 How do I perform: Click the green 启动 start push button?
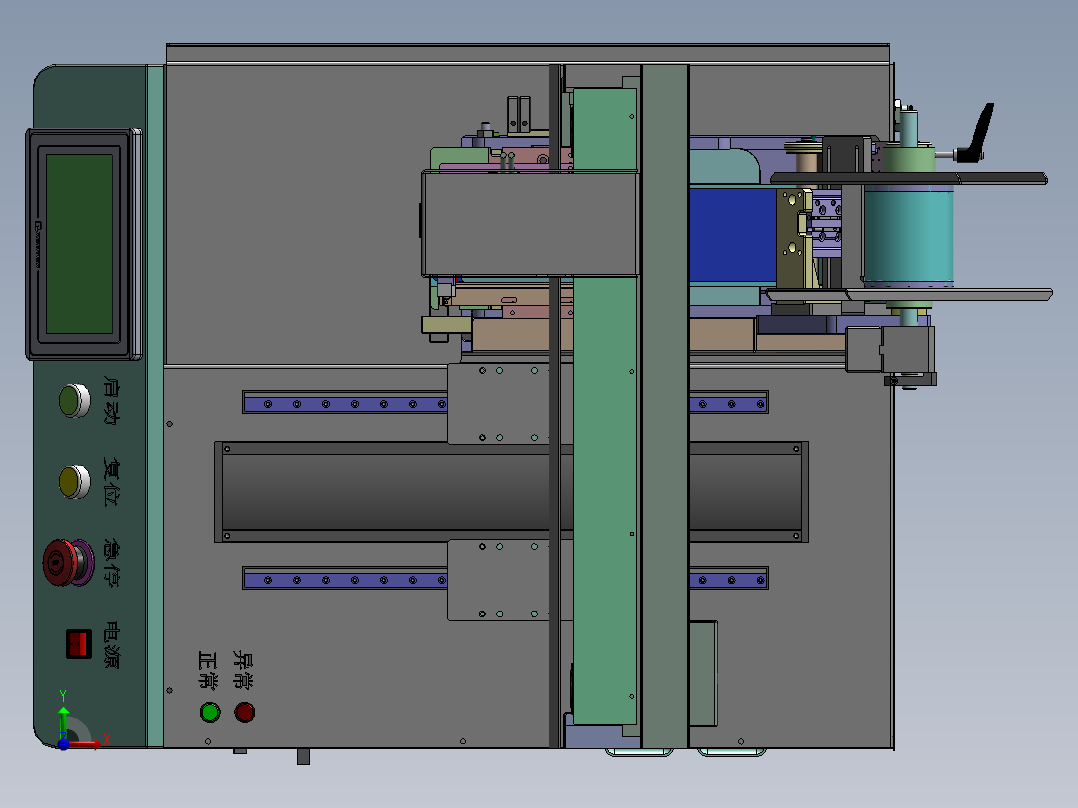[x=74, y=401]
